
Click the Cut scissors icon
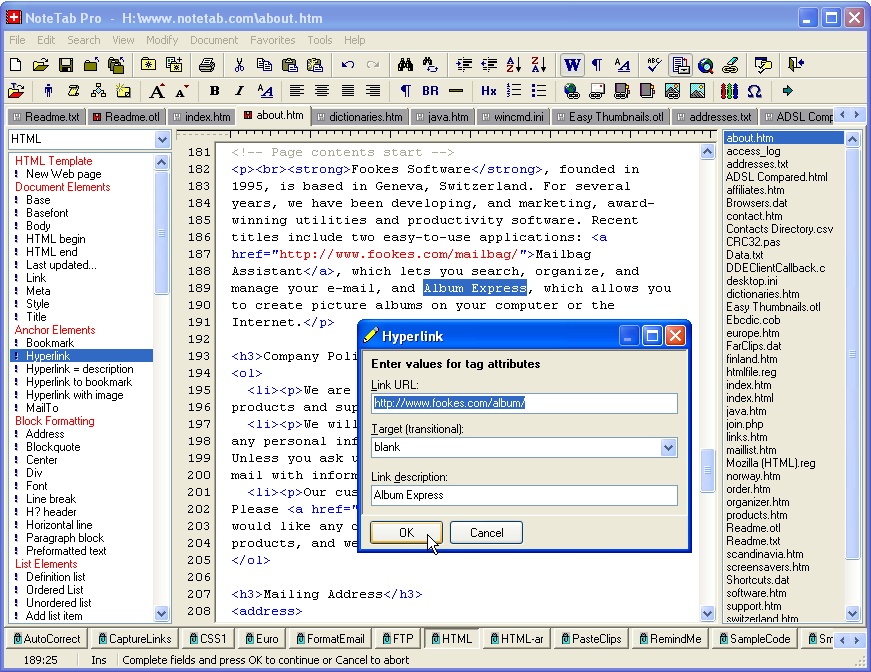point(239,65)
